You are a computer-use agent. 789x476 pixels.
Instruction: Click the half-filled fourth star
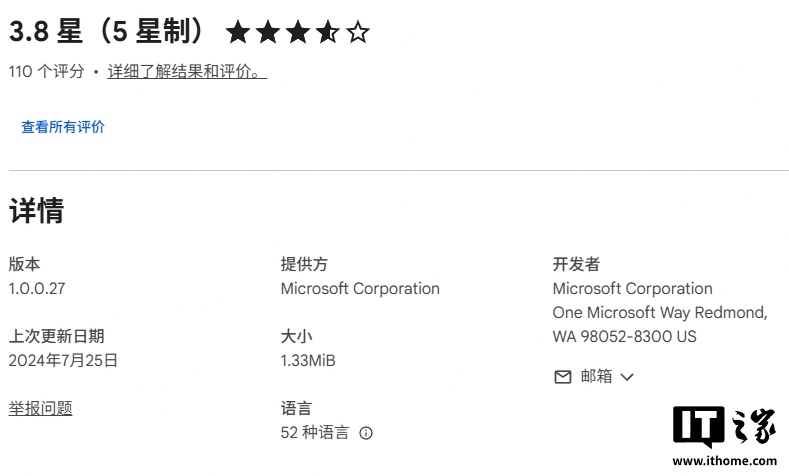(x=328, y=32)
